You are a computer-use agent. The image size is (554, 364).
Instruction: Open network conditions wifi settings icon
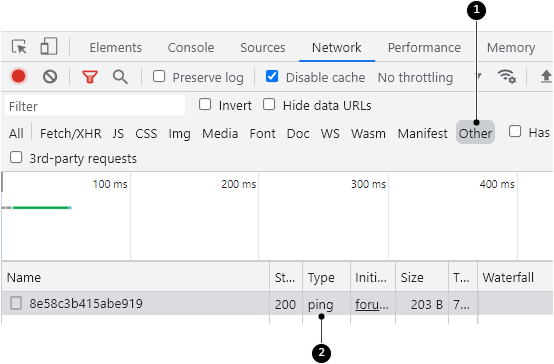tap(507, 76)
